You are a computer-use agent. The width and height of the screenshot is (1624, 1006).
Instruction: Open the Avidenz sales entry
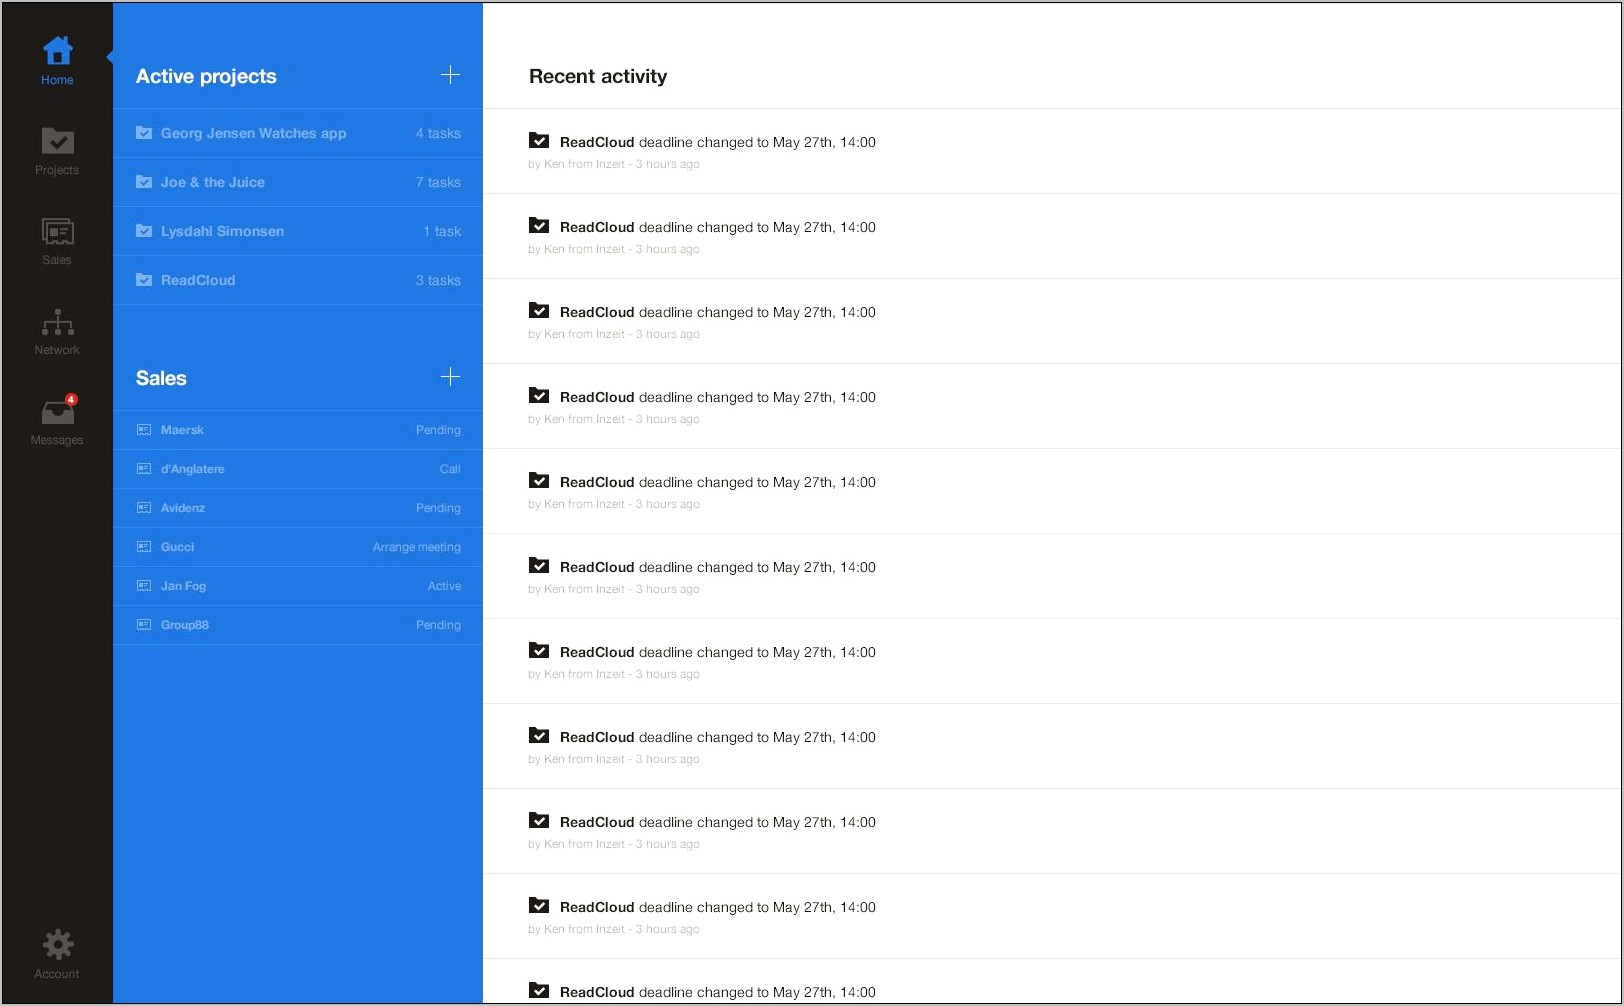tap(298, 508)
